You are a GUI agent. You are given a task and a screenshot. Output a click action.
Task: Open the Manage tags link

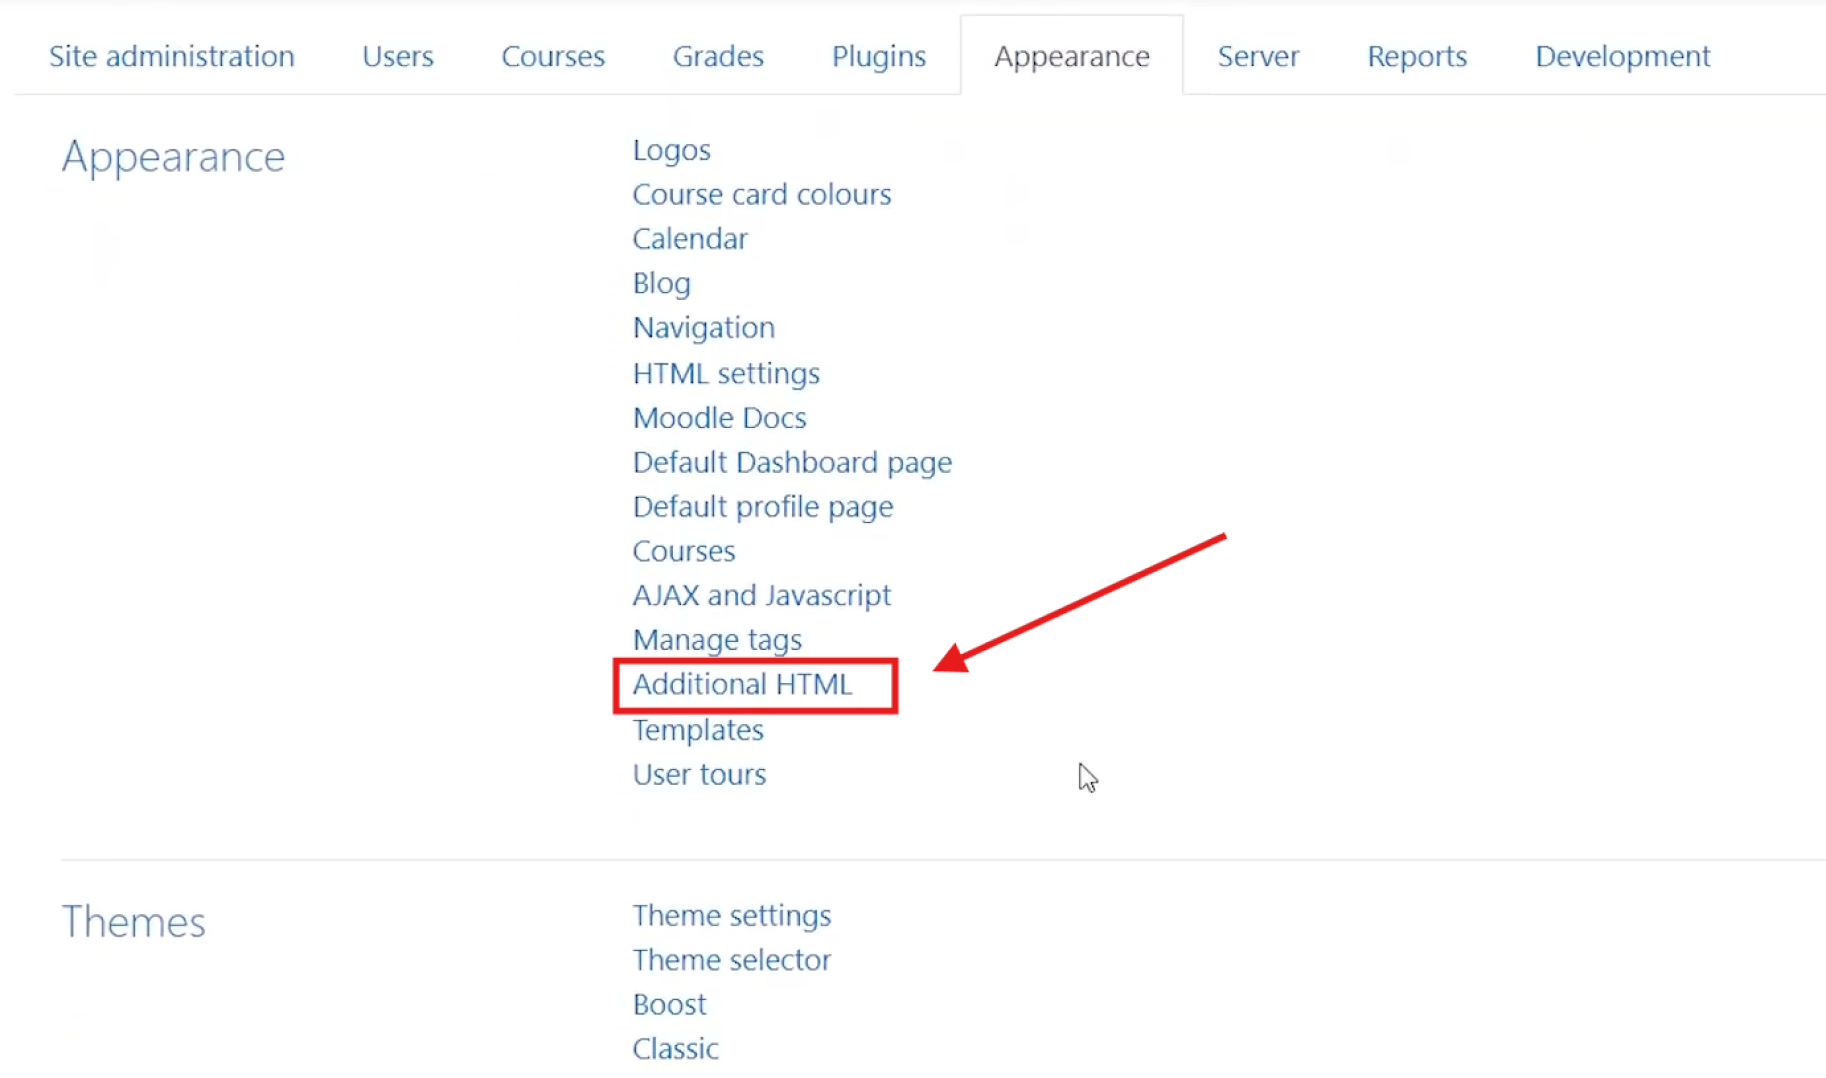(716, 640)
